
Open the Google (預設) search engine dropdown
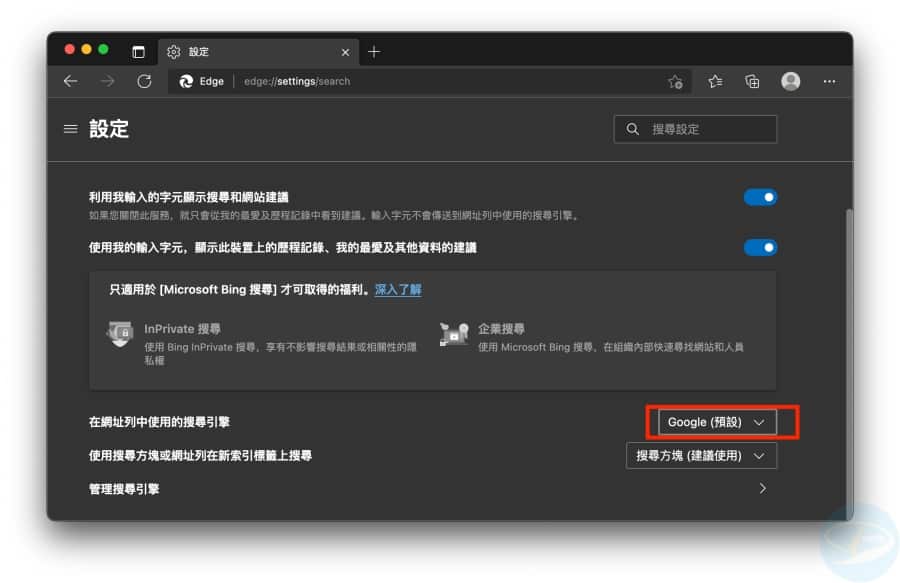(716, 422)
